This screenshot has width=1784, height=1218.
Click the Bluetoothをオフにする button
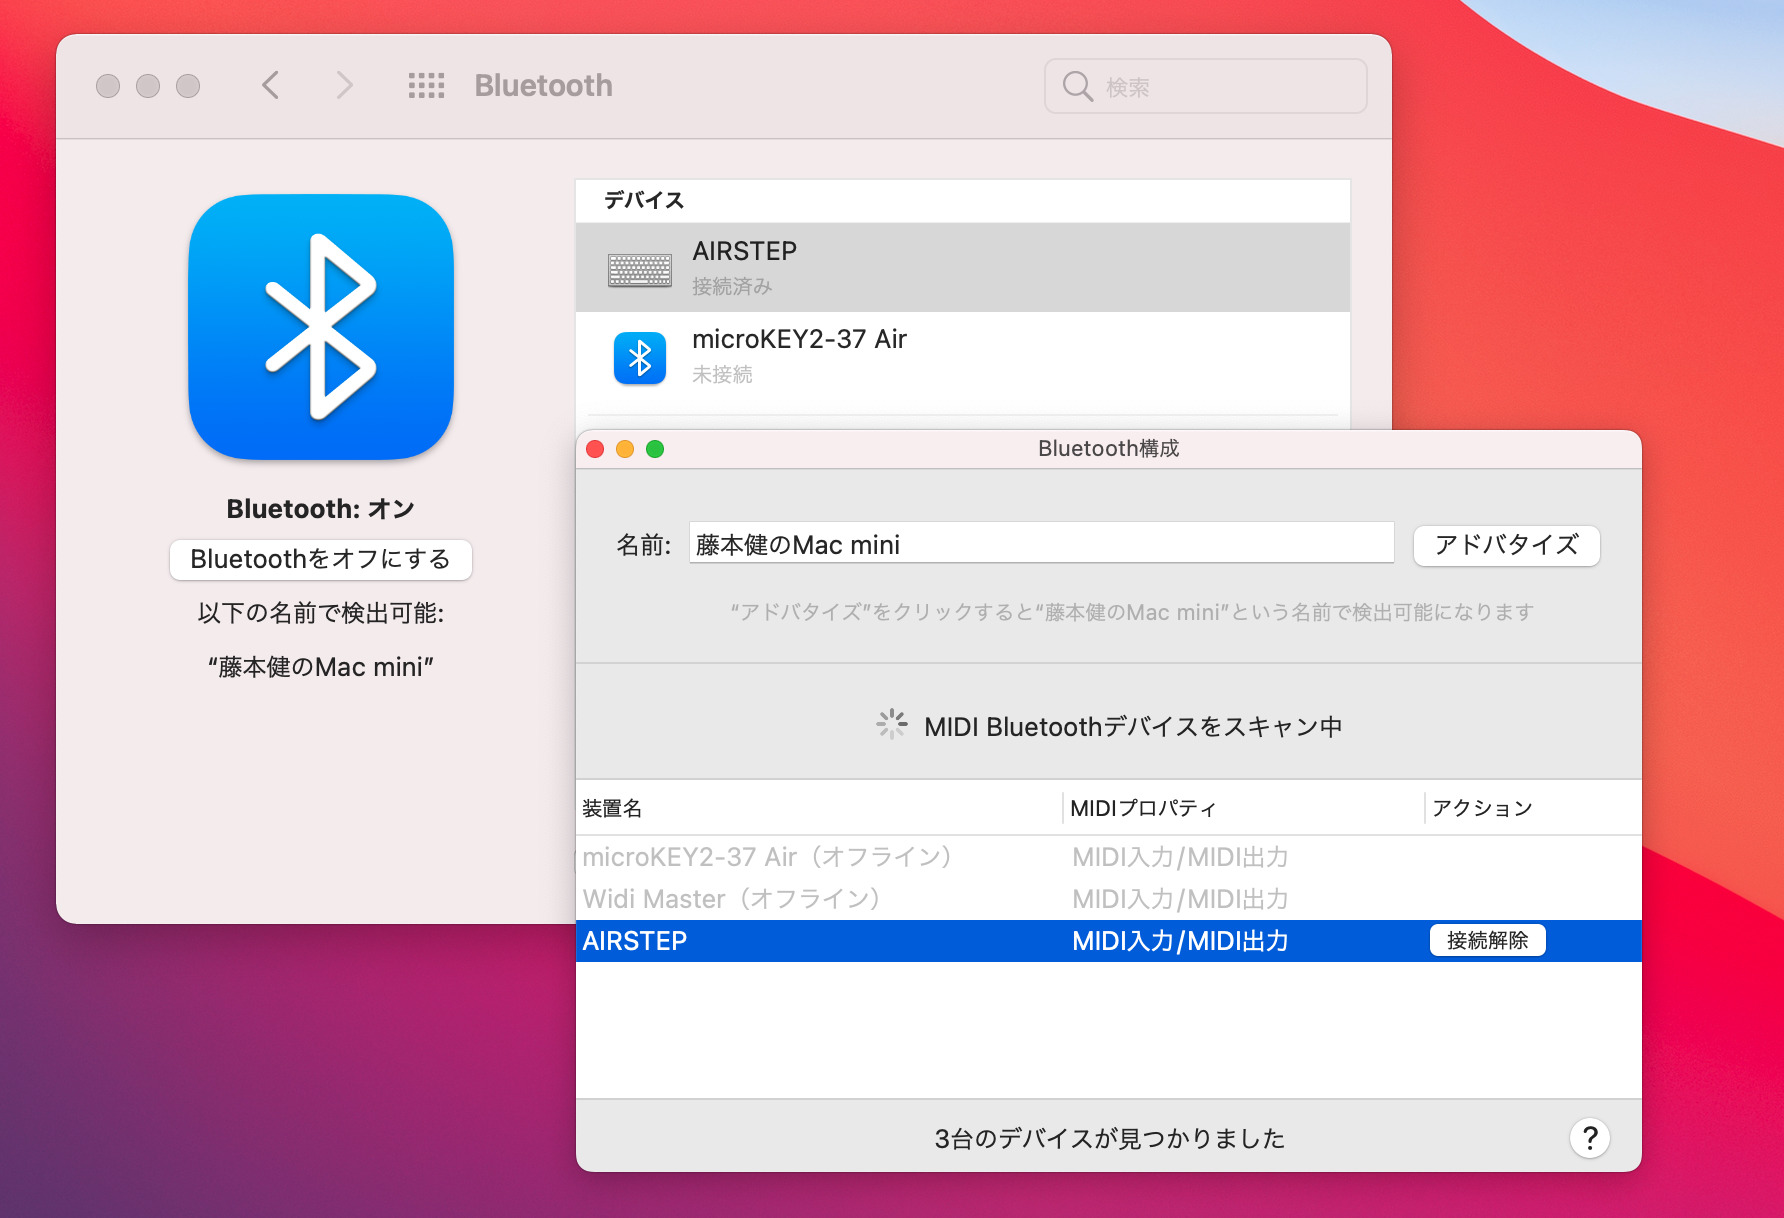pos(321,559)
